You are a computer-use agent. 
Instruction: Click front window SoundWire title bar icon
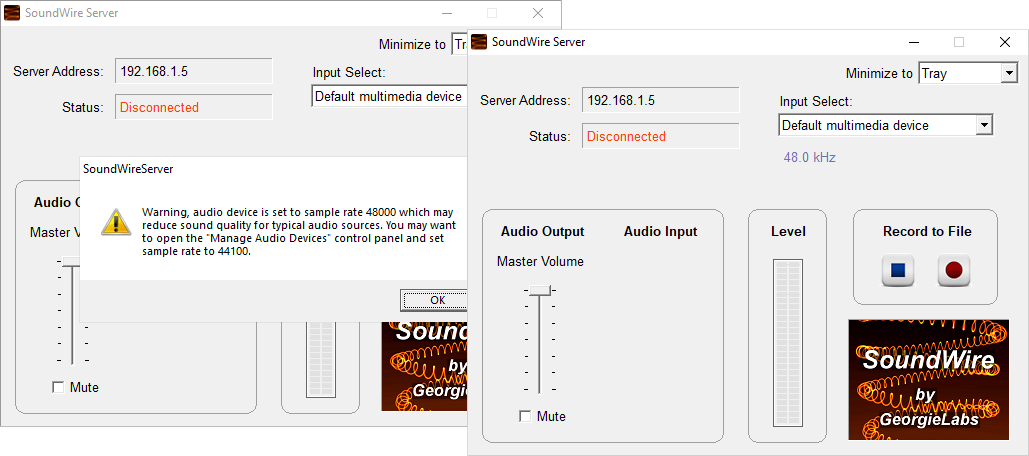479,42
